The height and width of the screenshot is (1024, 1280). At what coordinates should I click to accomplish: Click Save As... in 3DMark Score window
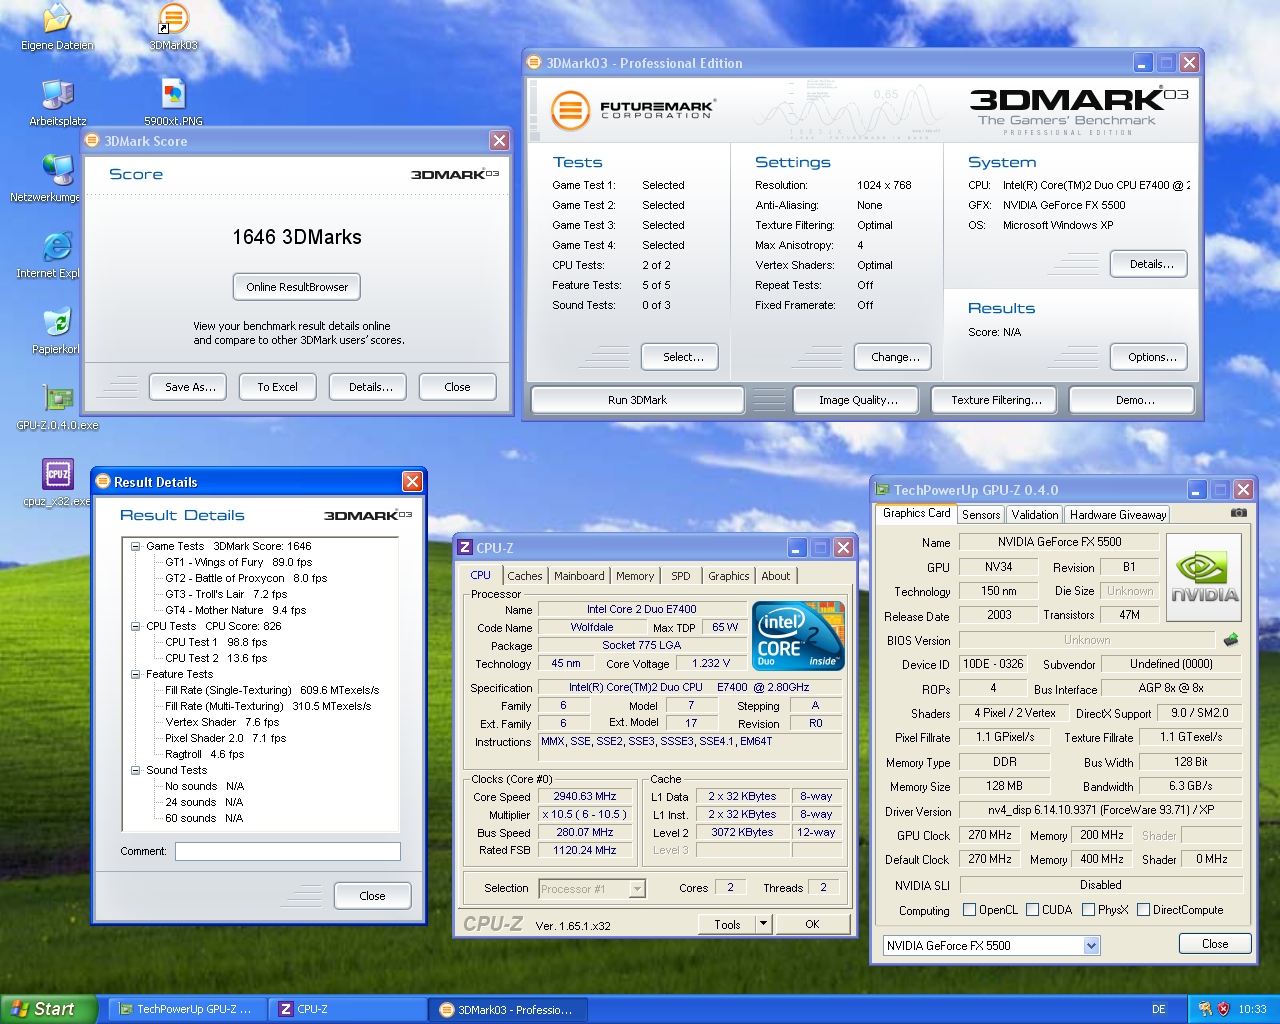(190, 387)
